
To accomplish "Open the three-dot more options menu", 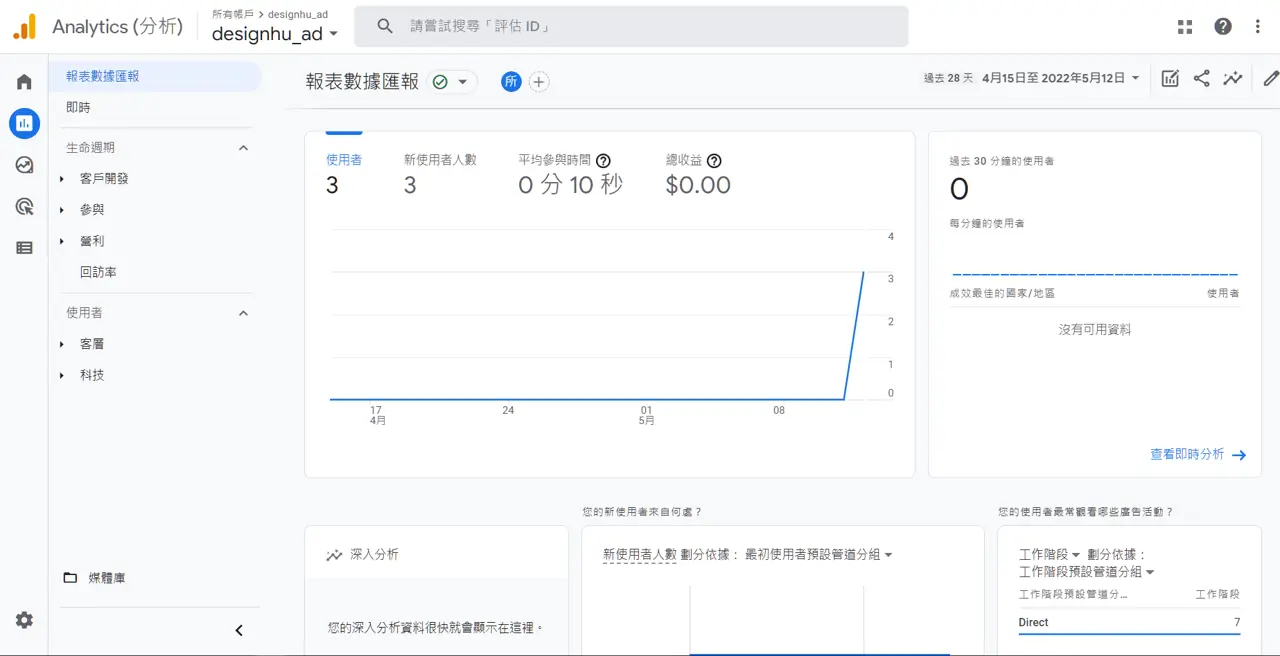I will tap(1258, 27).
